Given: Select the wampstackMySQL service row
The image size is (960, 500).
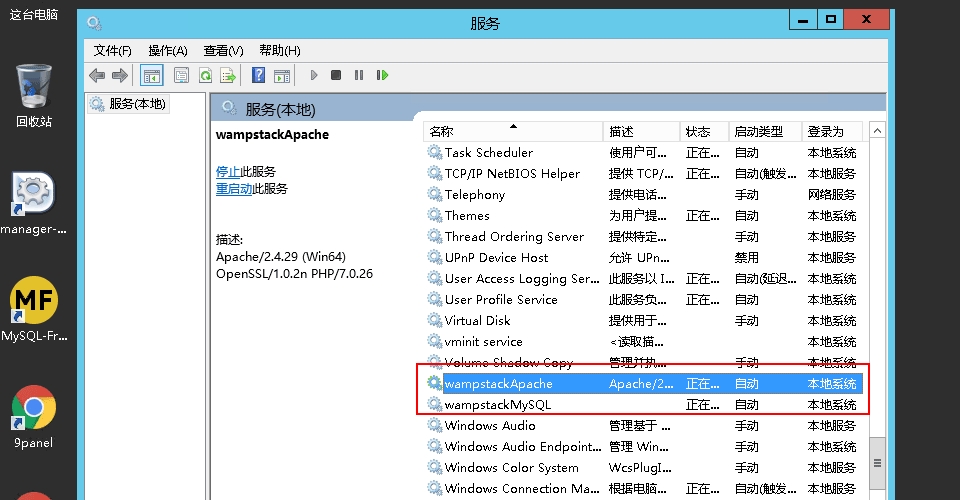Looking at the screenshot, I should pyautogui.click(x=498, y=405).
